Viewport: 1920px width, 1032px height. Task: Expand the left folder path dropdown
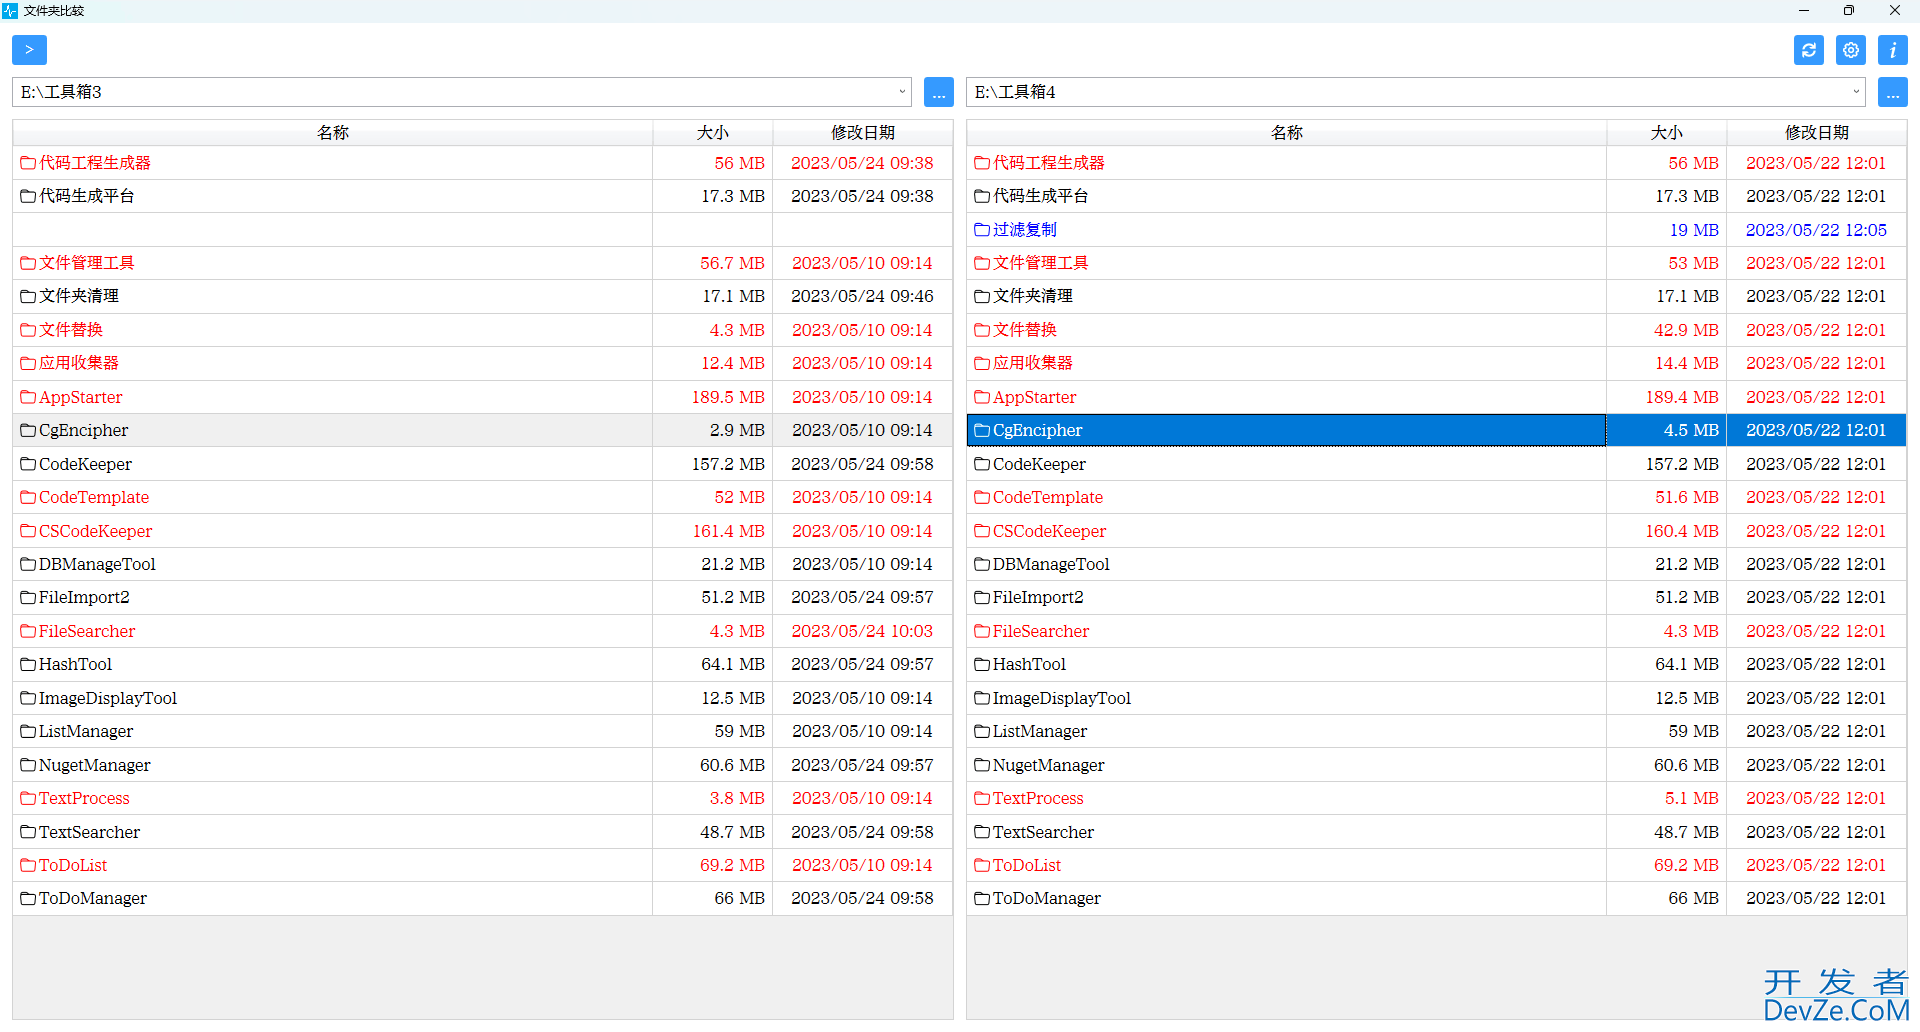pos(901,92)
